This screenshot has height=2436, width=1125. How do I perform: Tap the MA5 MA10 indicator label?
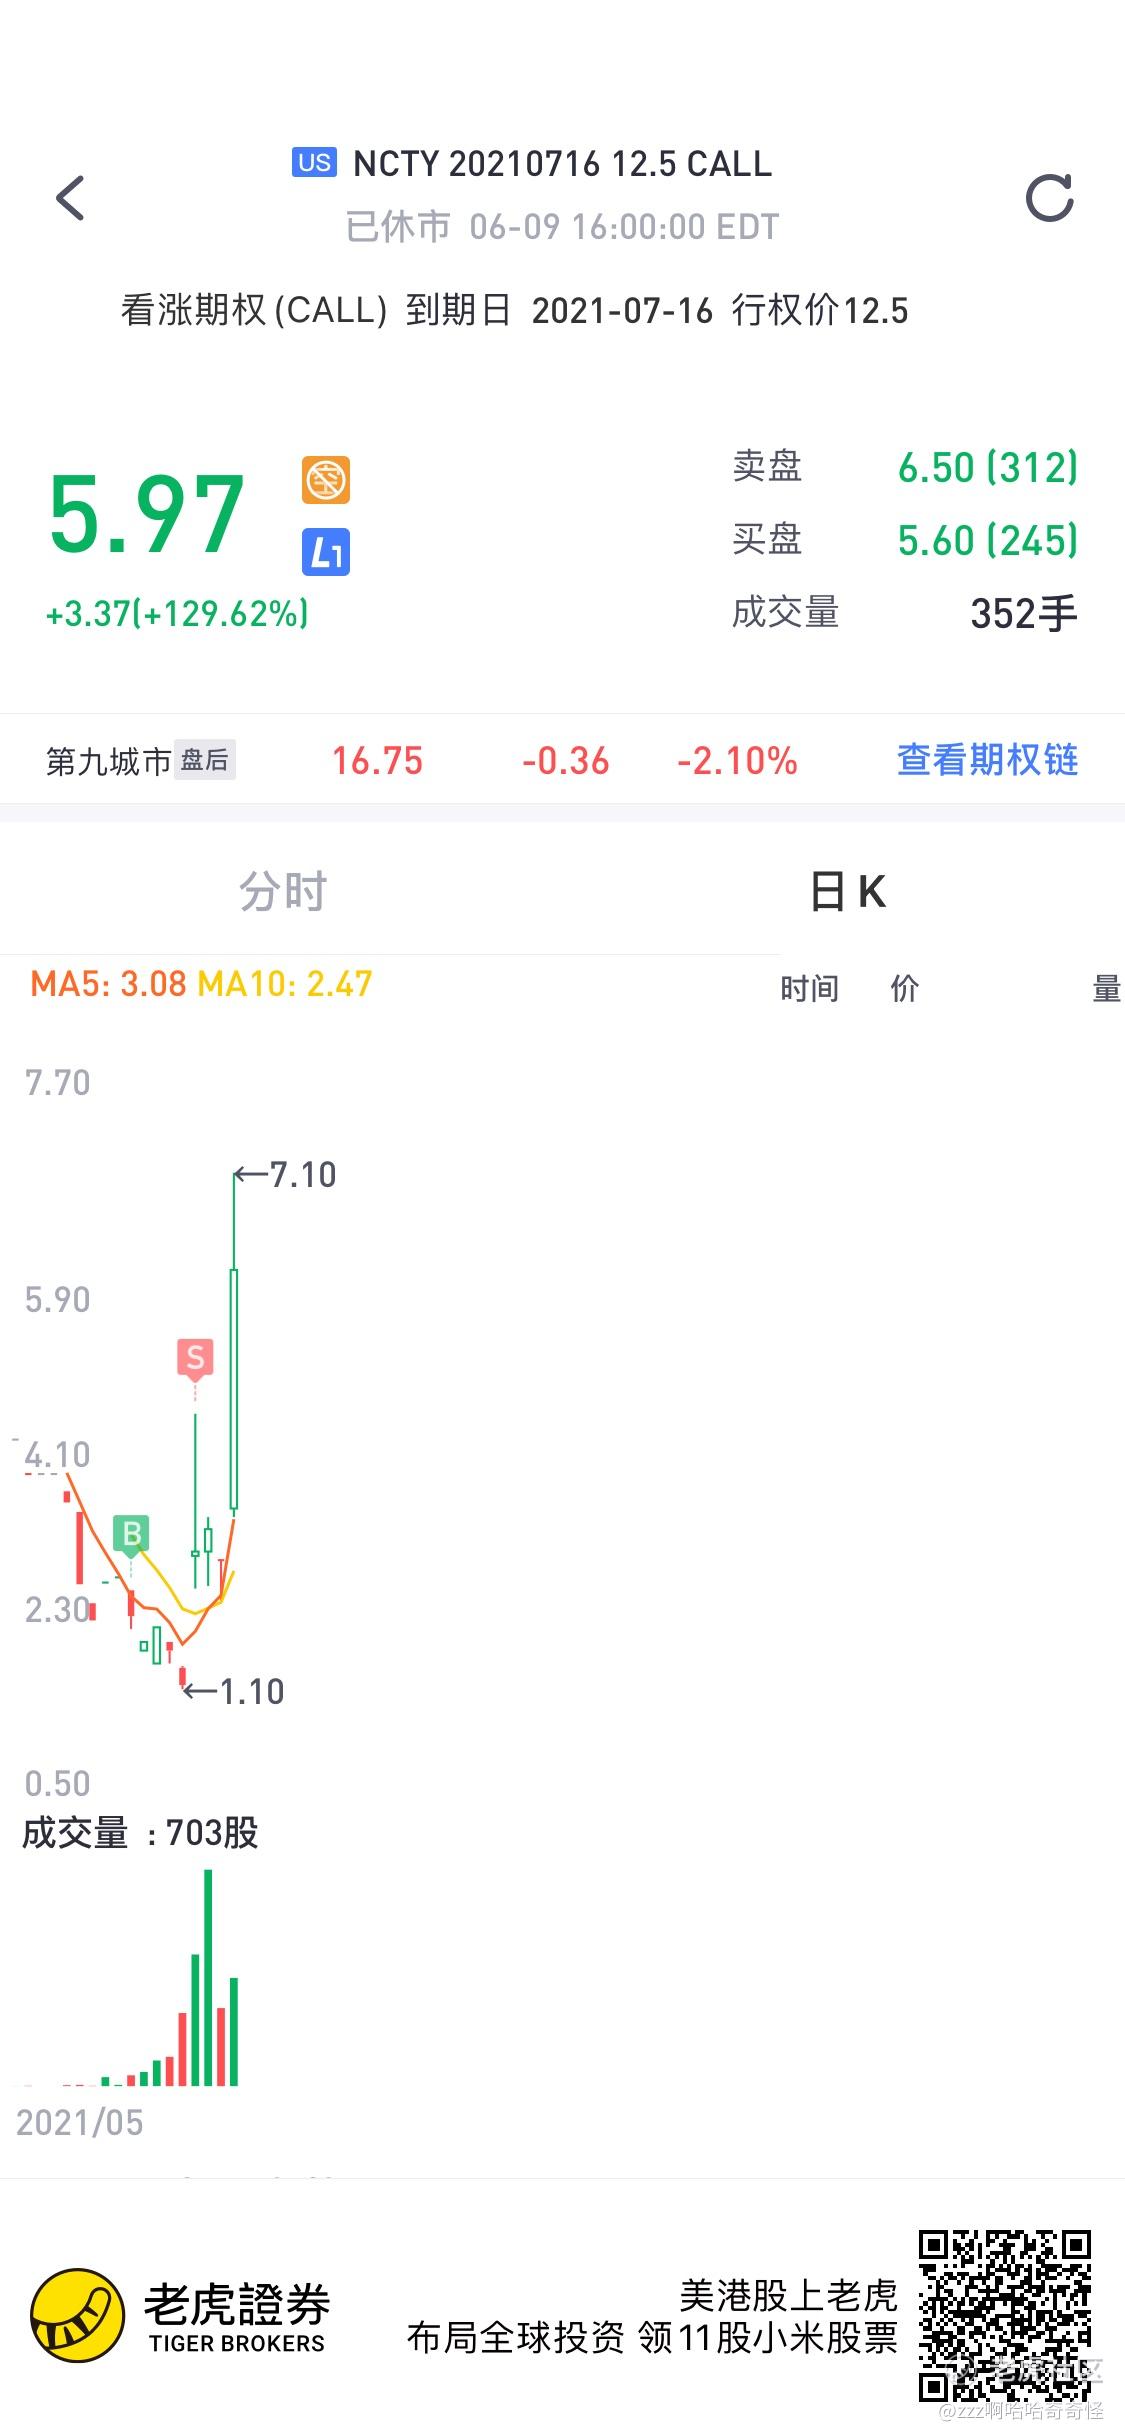[201, 984]
